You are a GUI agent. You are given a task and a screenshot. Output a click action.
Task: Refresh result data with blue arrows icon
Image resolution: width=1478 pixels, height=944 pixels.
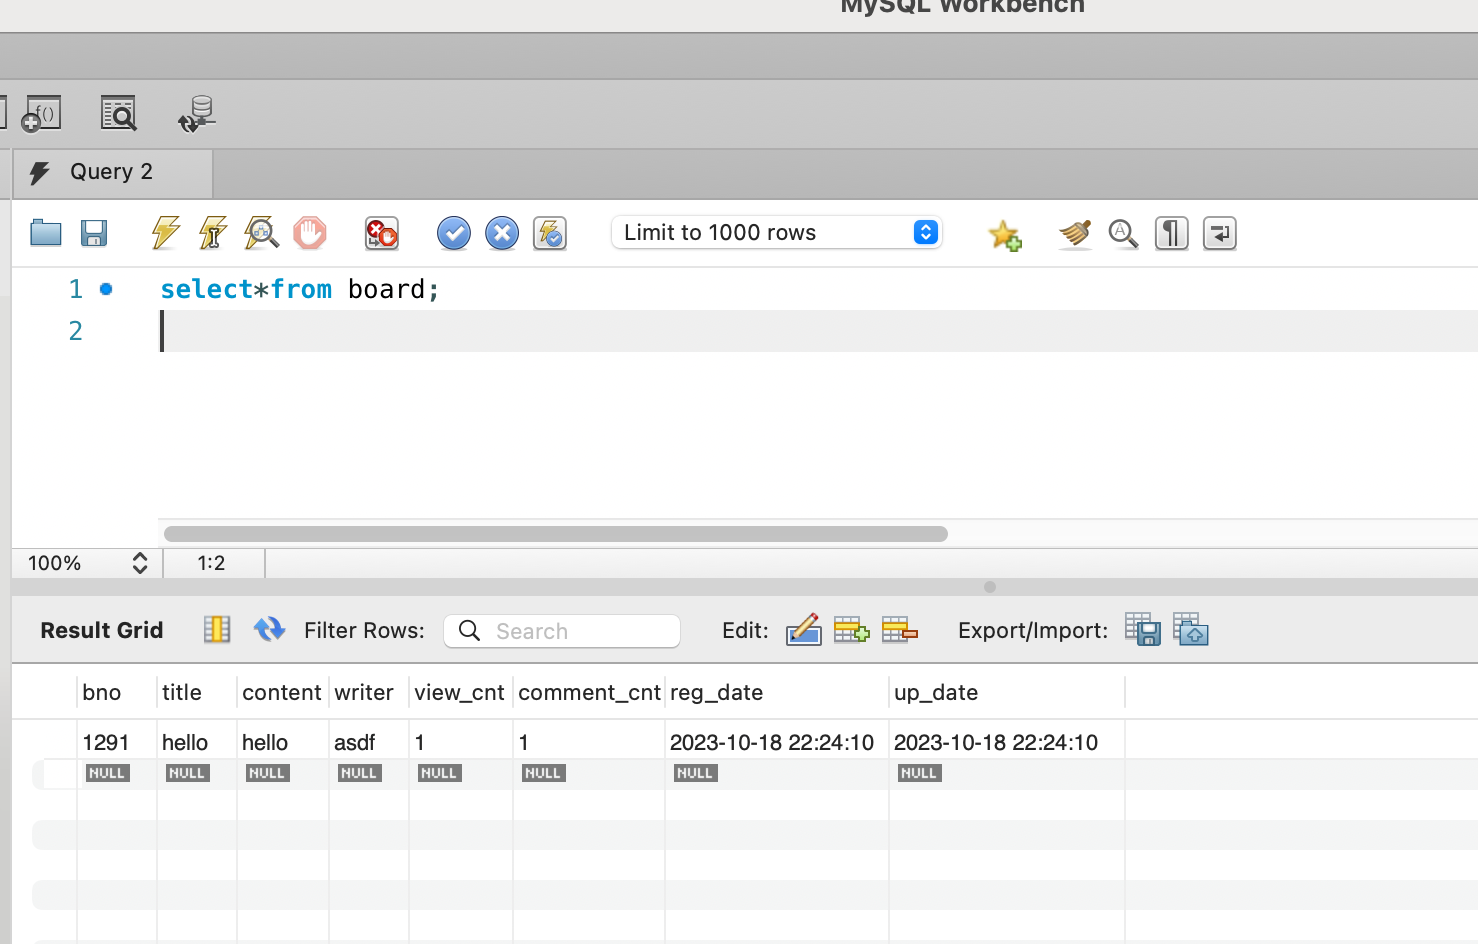[x=270, y=629]
